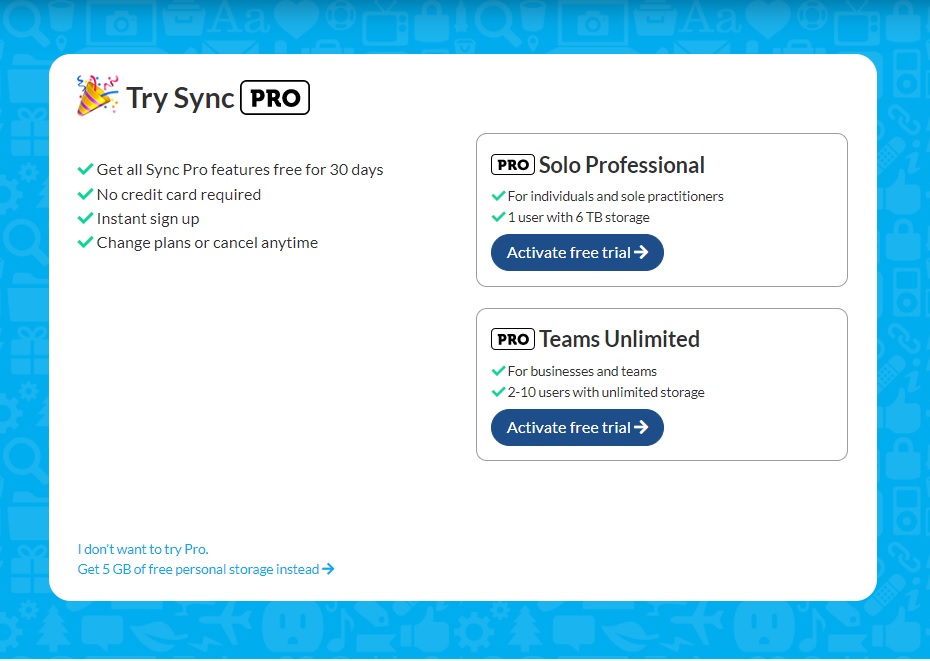
Task: Click the 'Try Sync' heading text
Action: (x=180, y=98)
